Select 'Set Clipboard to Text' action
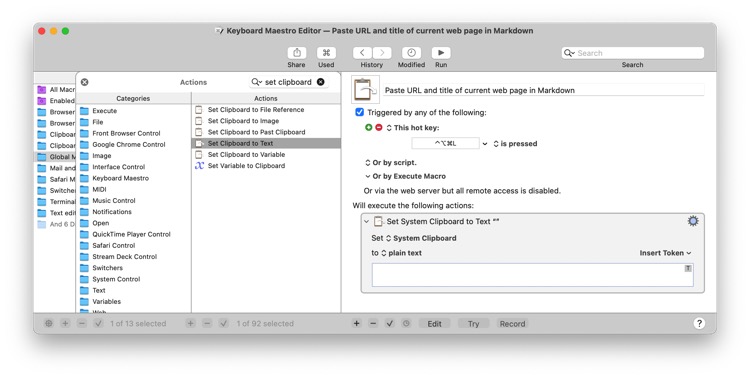Viewport: 750px width, 378px height. coord(266,143)
